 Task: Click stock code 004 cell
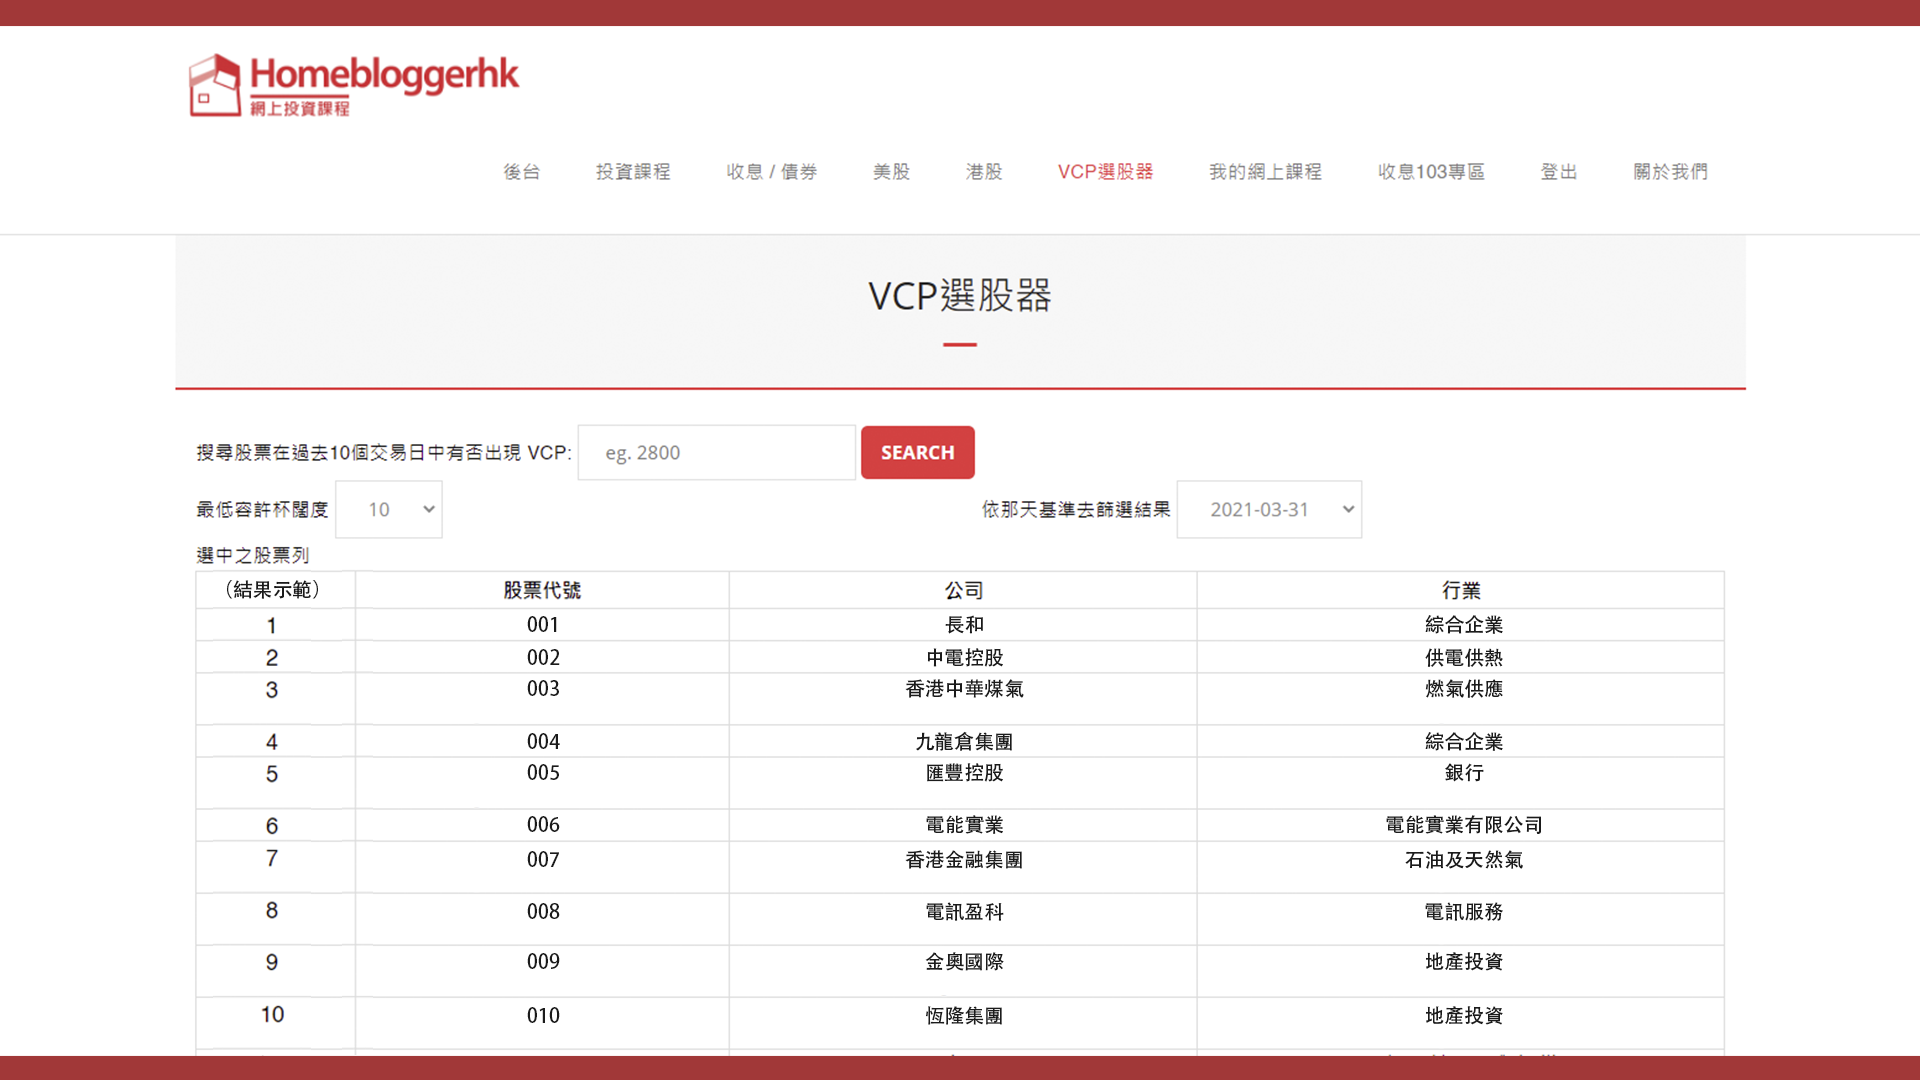point(543,742)
